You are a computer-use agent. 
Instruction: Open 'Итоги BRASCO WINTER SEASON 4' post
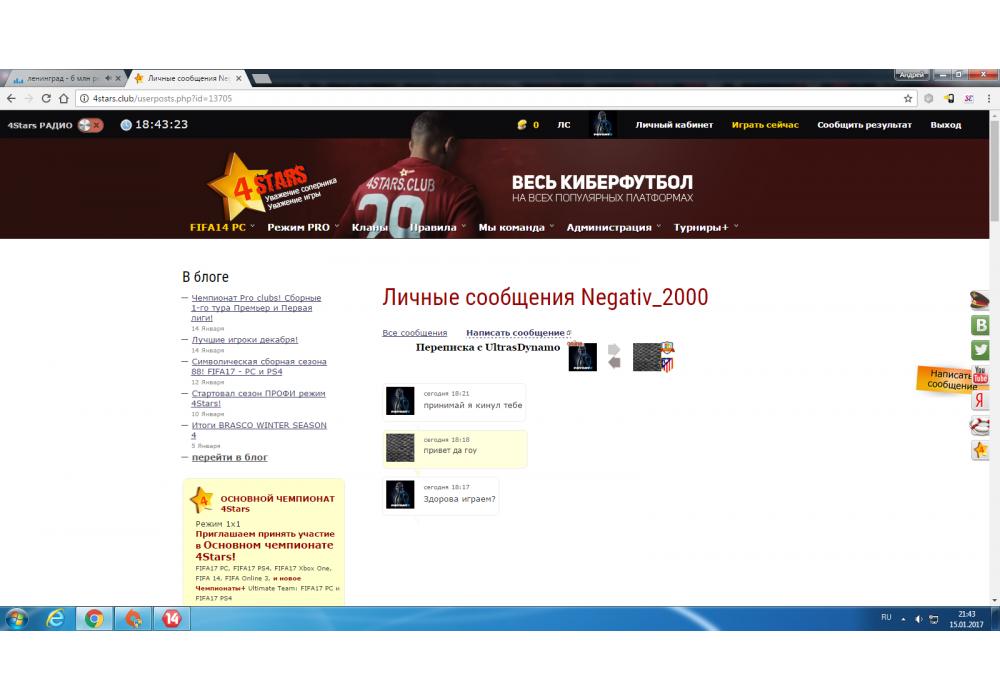click(259, 430)
